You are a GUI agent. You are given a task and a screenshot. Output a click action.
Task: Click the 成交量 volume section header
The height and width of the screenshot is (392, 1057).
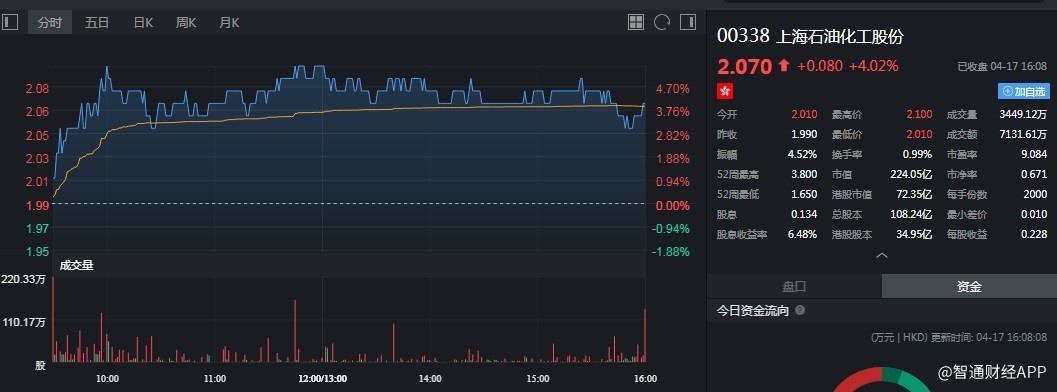click(76, 265)
